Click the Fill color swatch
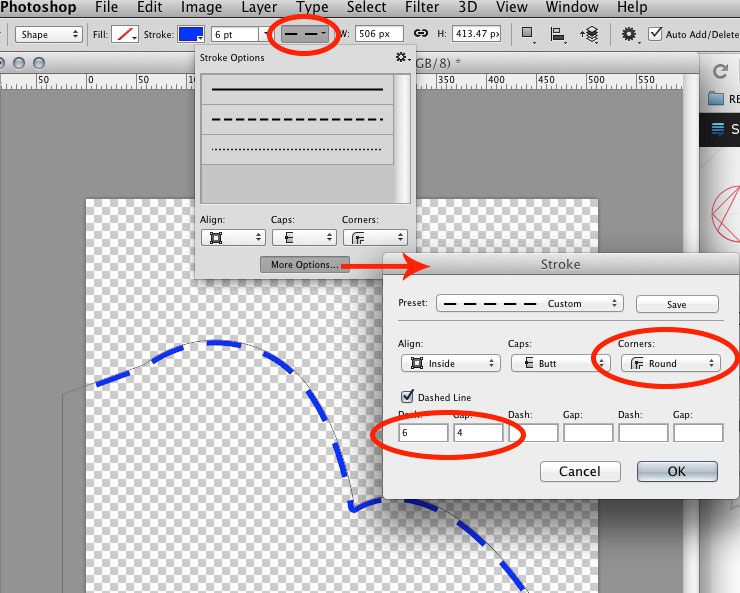740x593 pixels. 125,34
